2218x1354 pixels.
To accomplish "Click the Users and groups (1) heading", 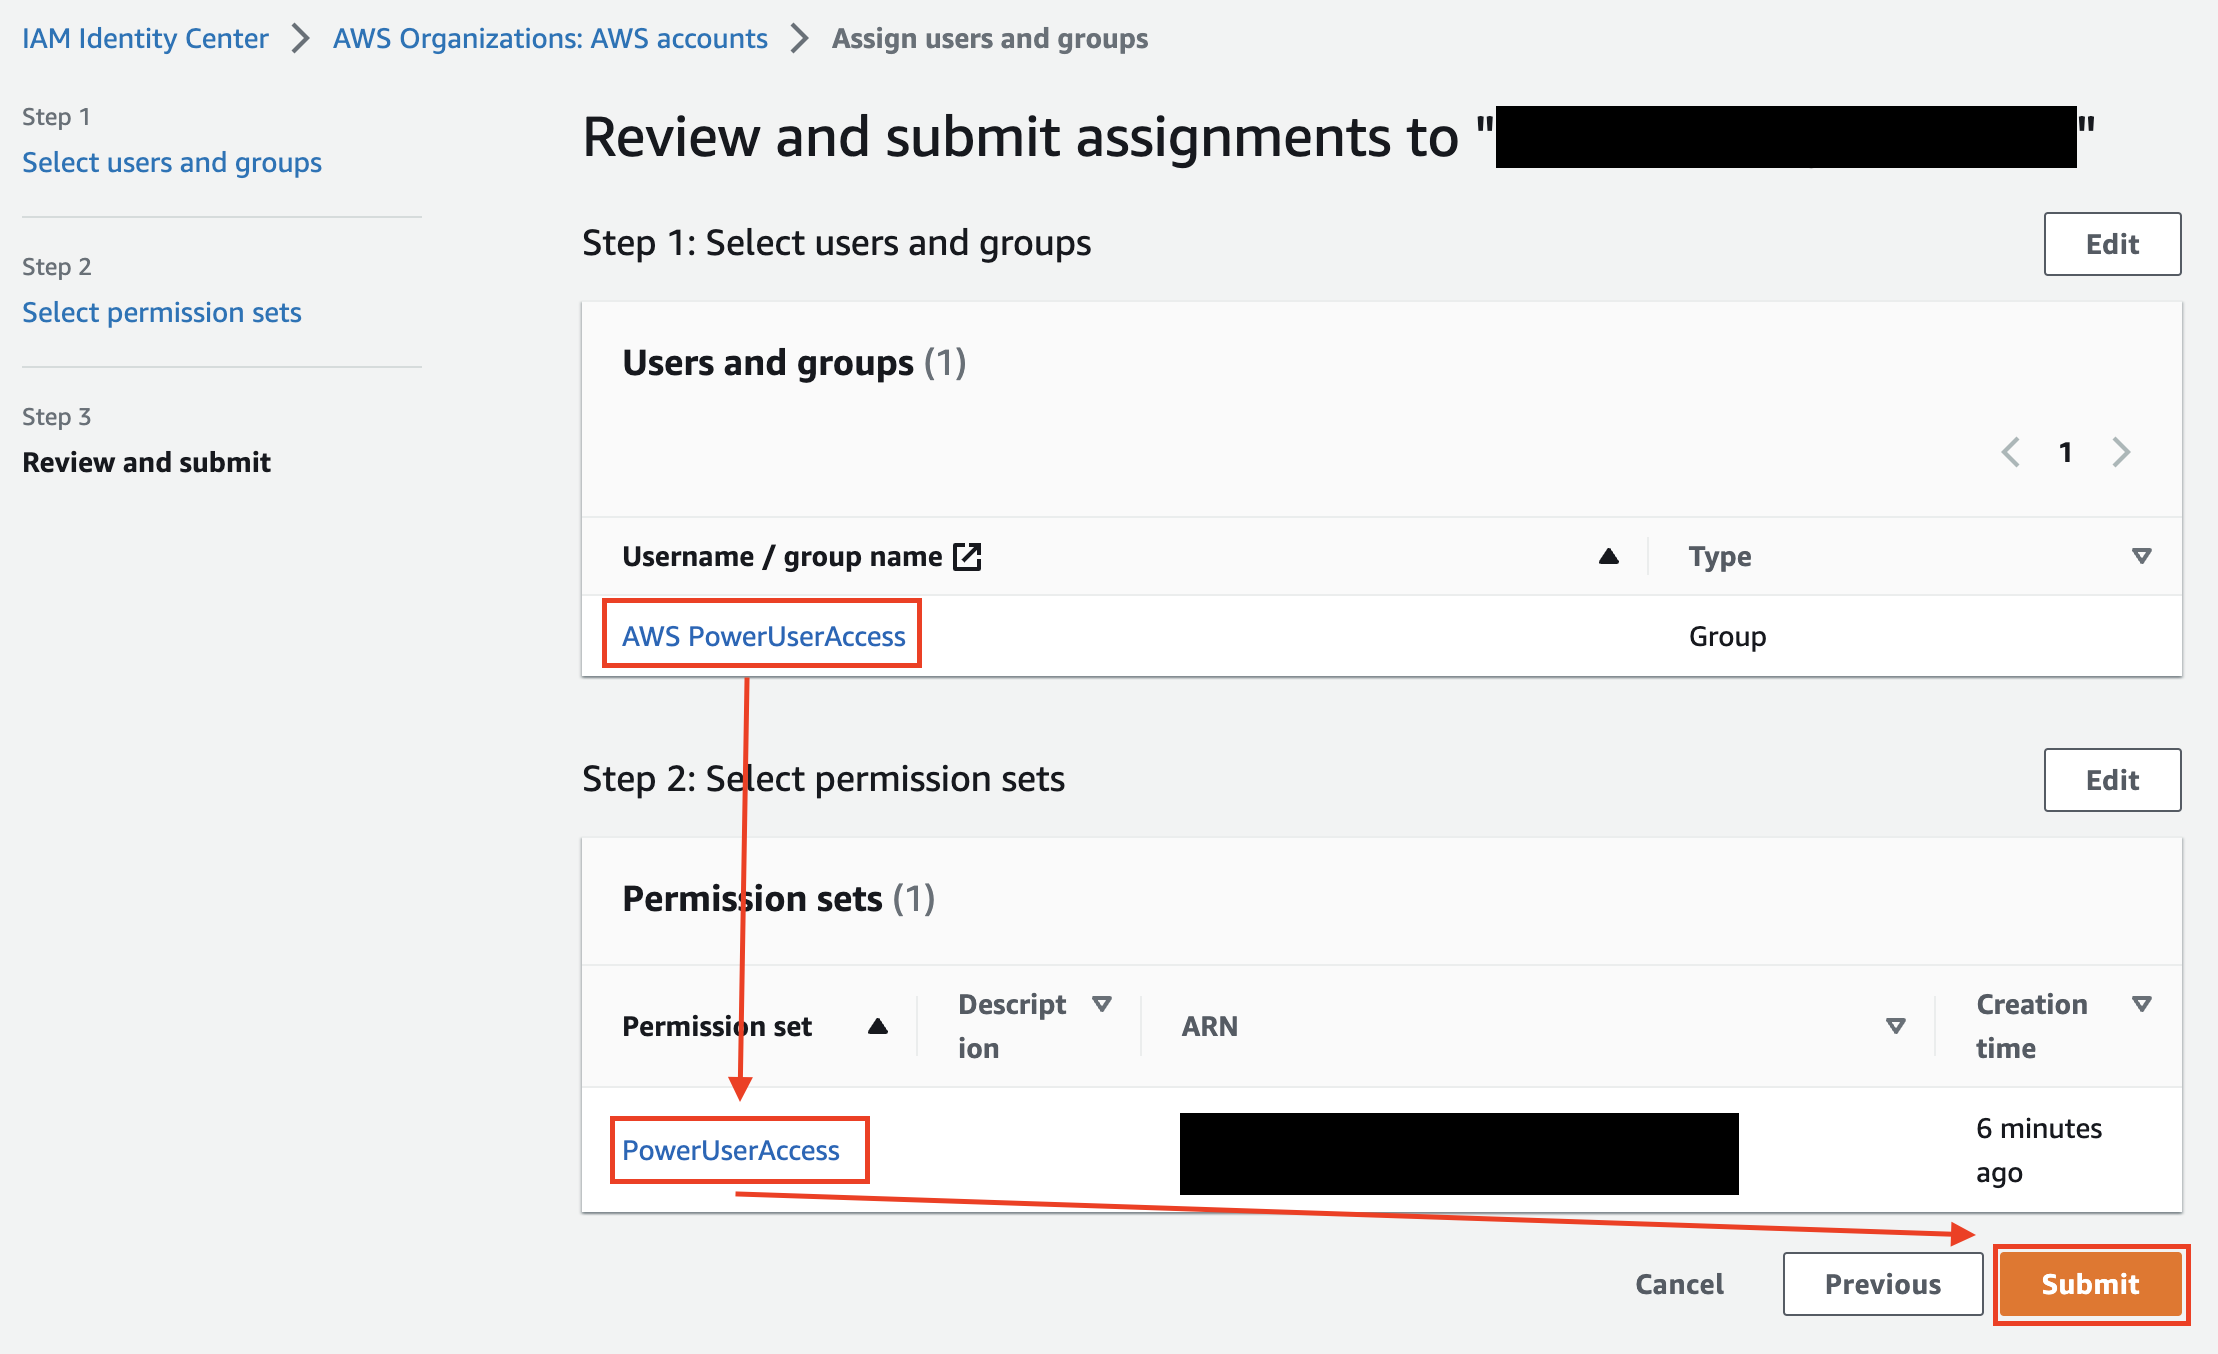I will 794,362.
